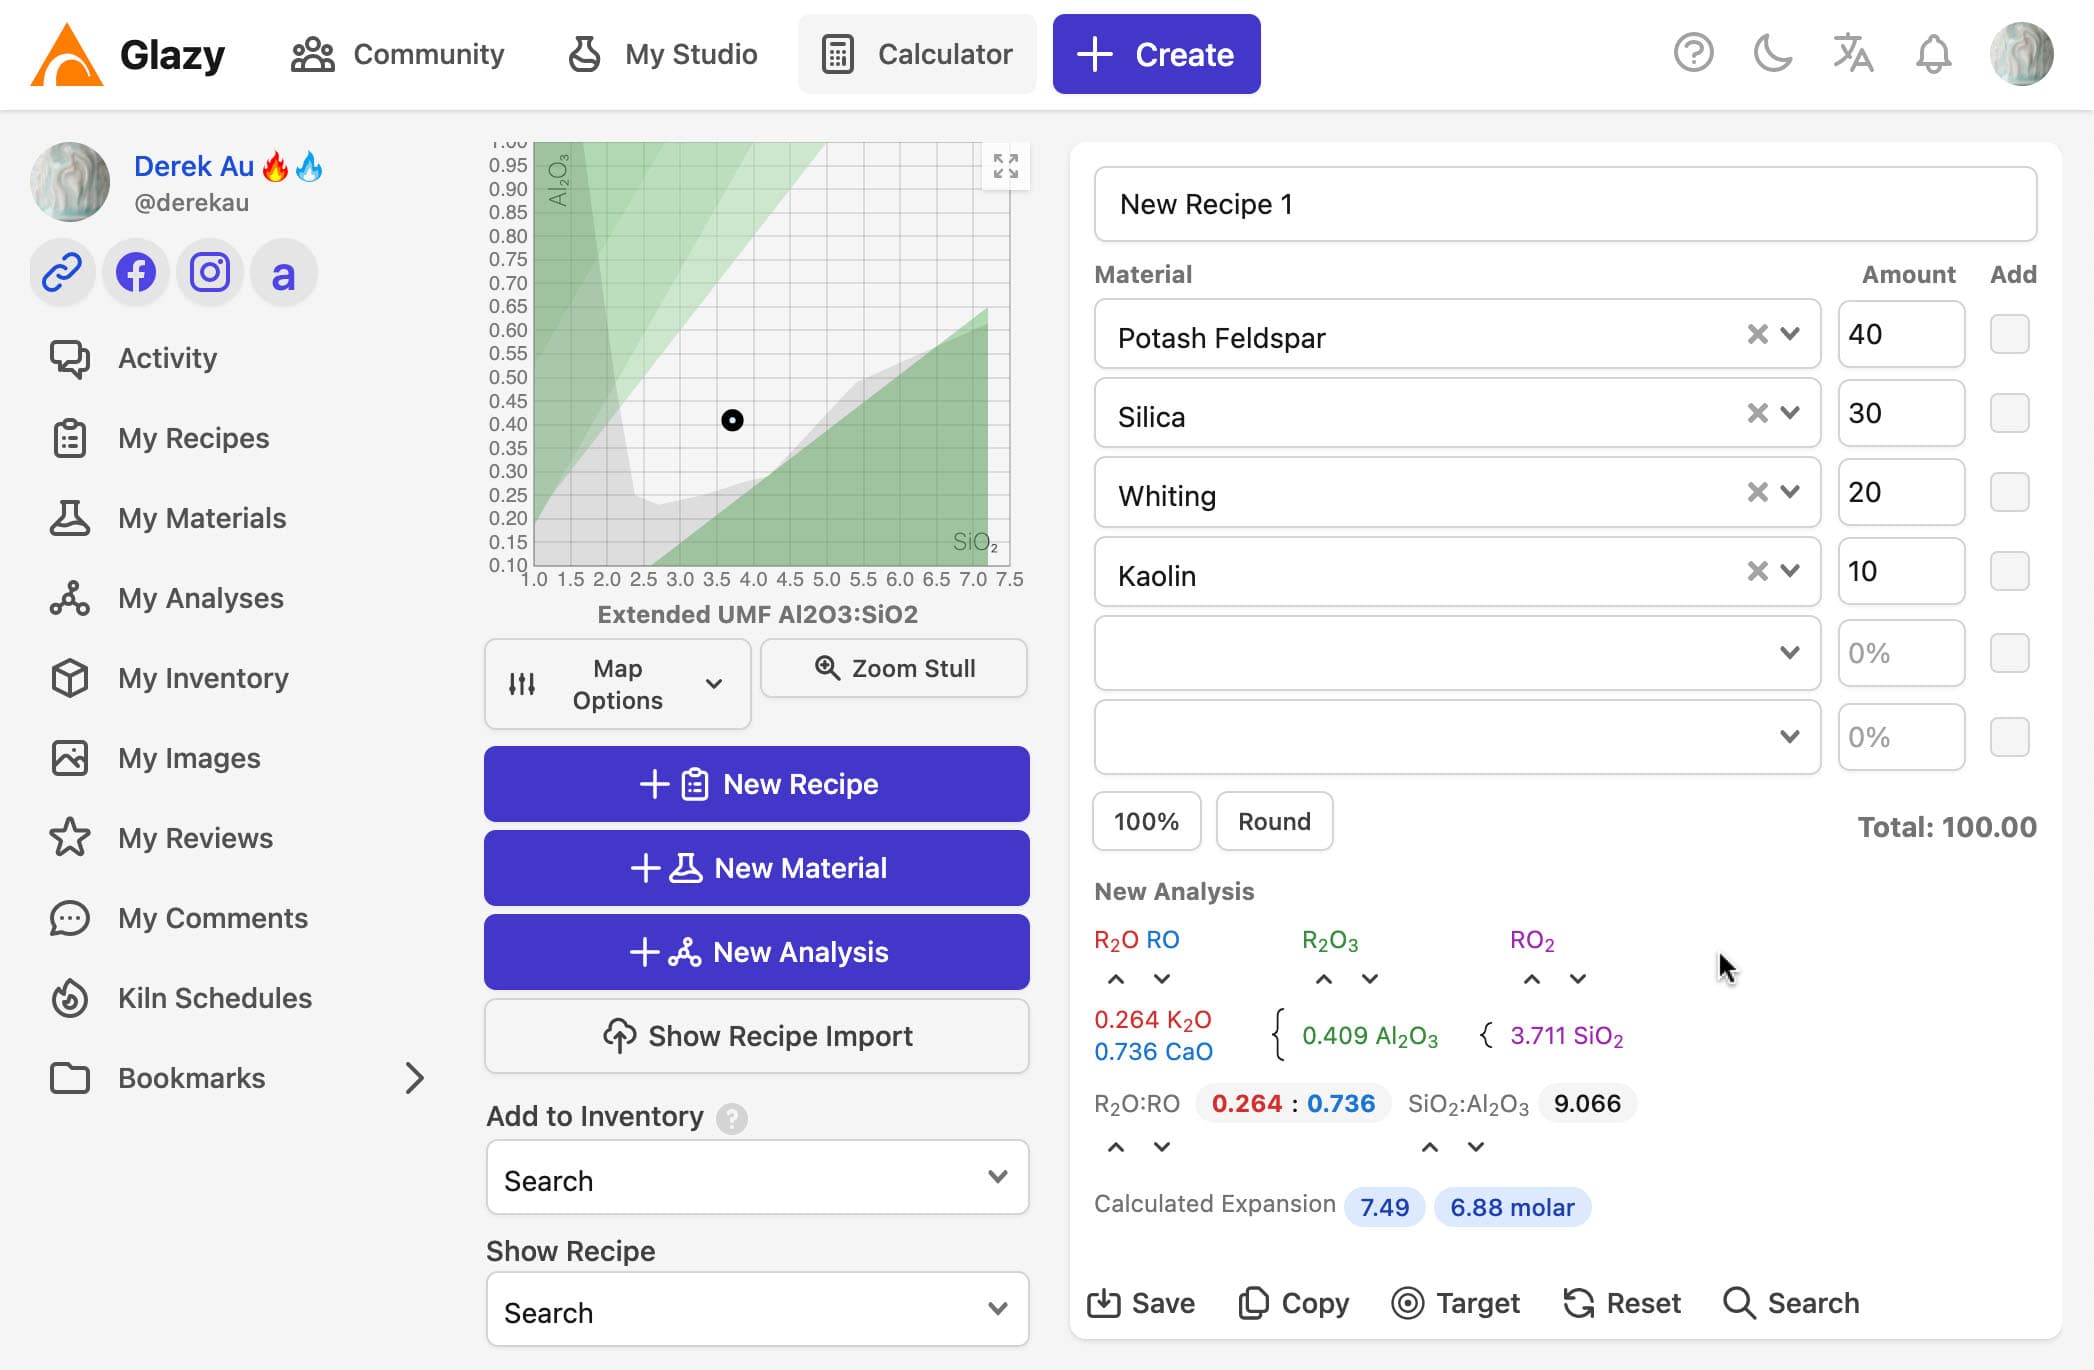The width and height of the screenshot is (2094, 1370).
Task: Open the translate language icon
Action: click(x=1852, y=54)
